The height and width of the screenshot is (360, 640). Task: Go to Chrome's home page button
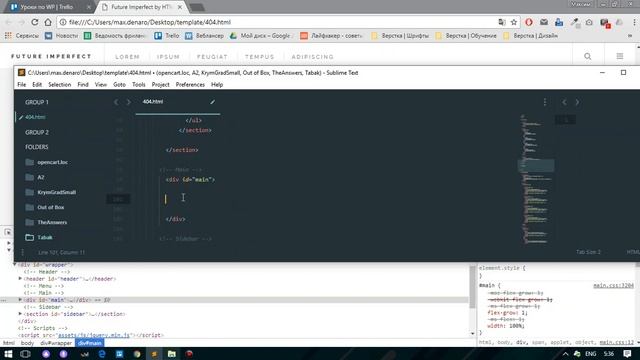coord(48,22)
